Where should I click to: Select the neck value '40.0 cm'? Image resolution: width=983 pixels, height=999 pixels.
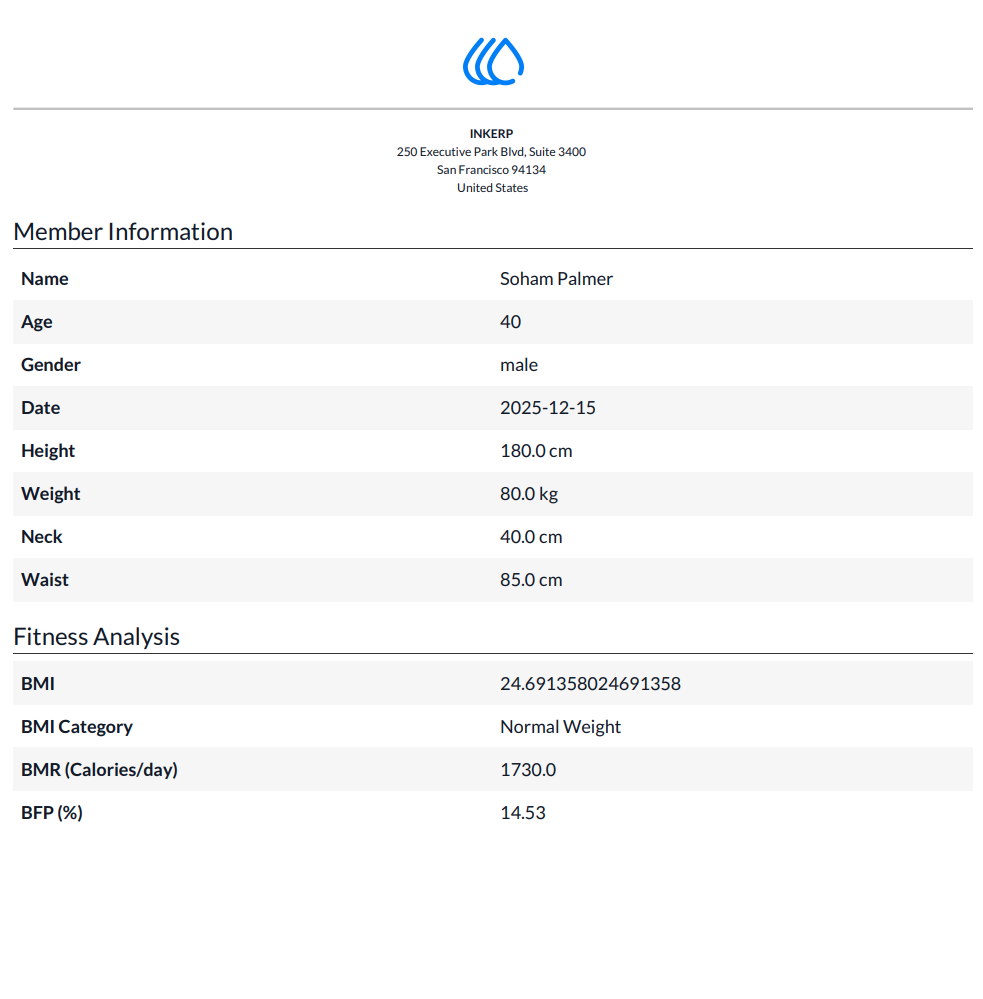point(531,536)
